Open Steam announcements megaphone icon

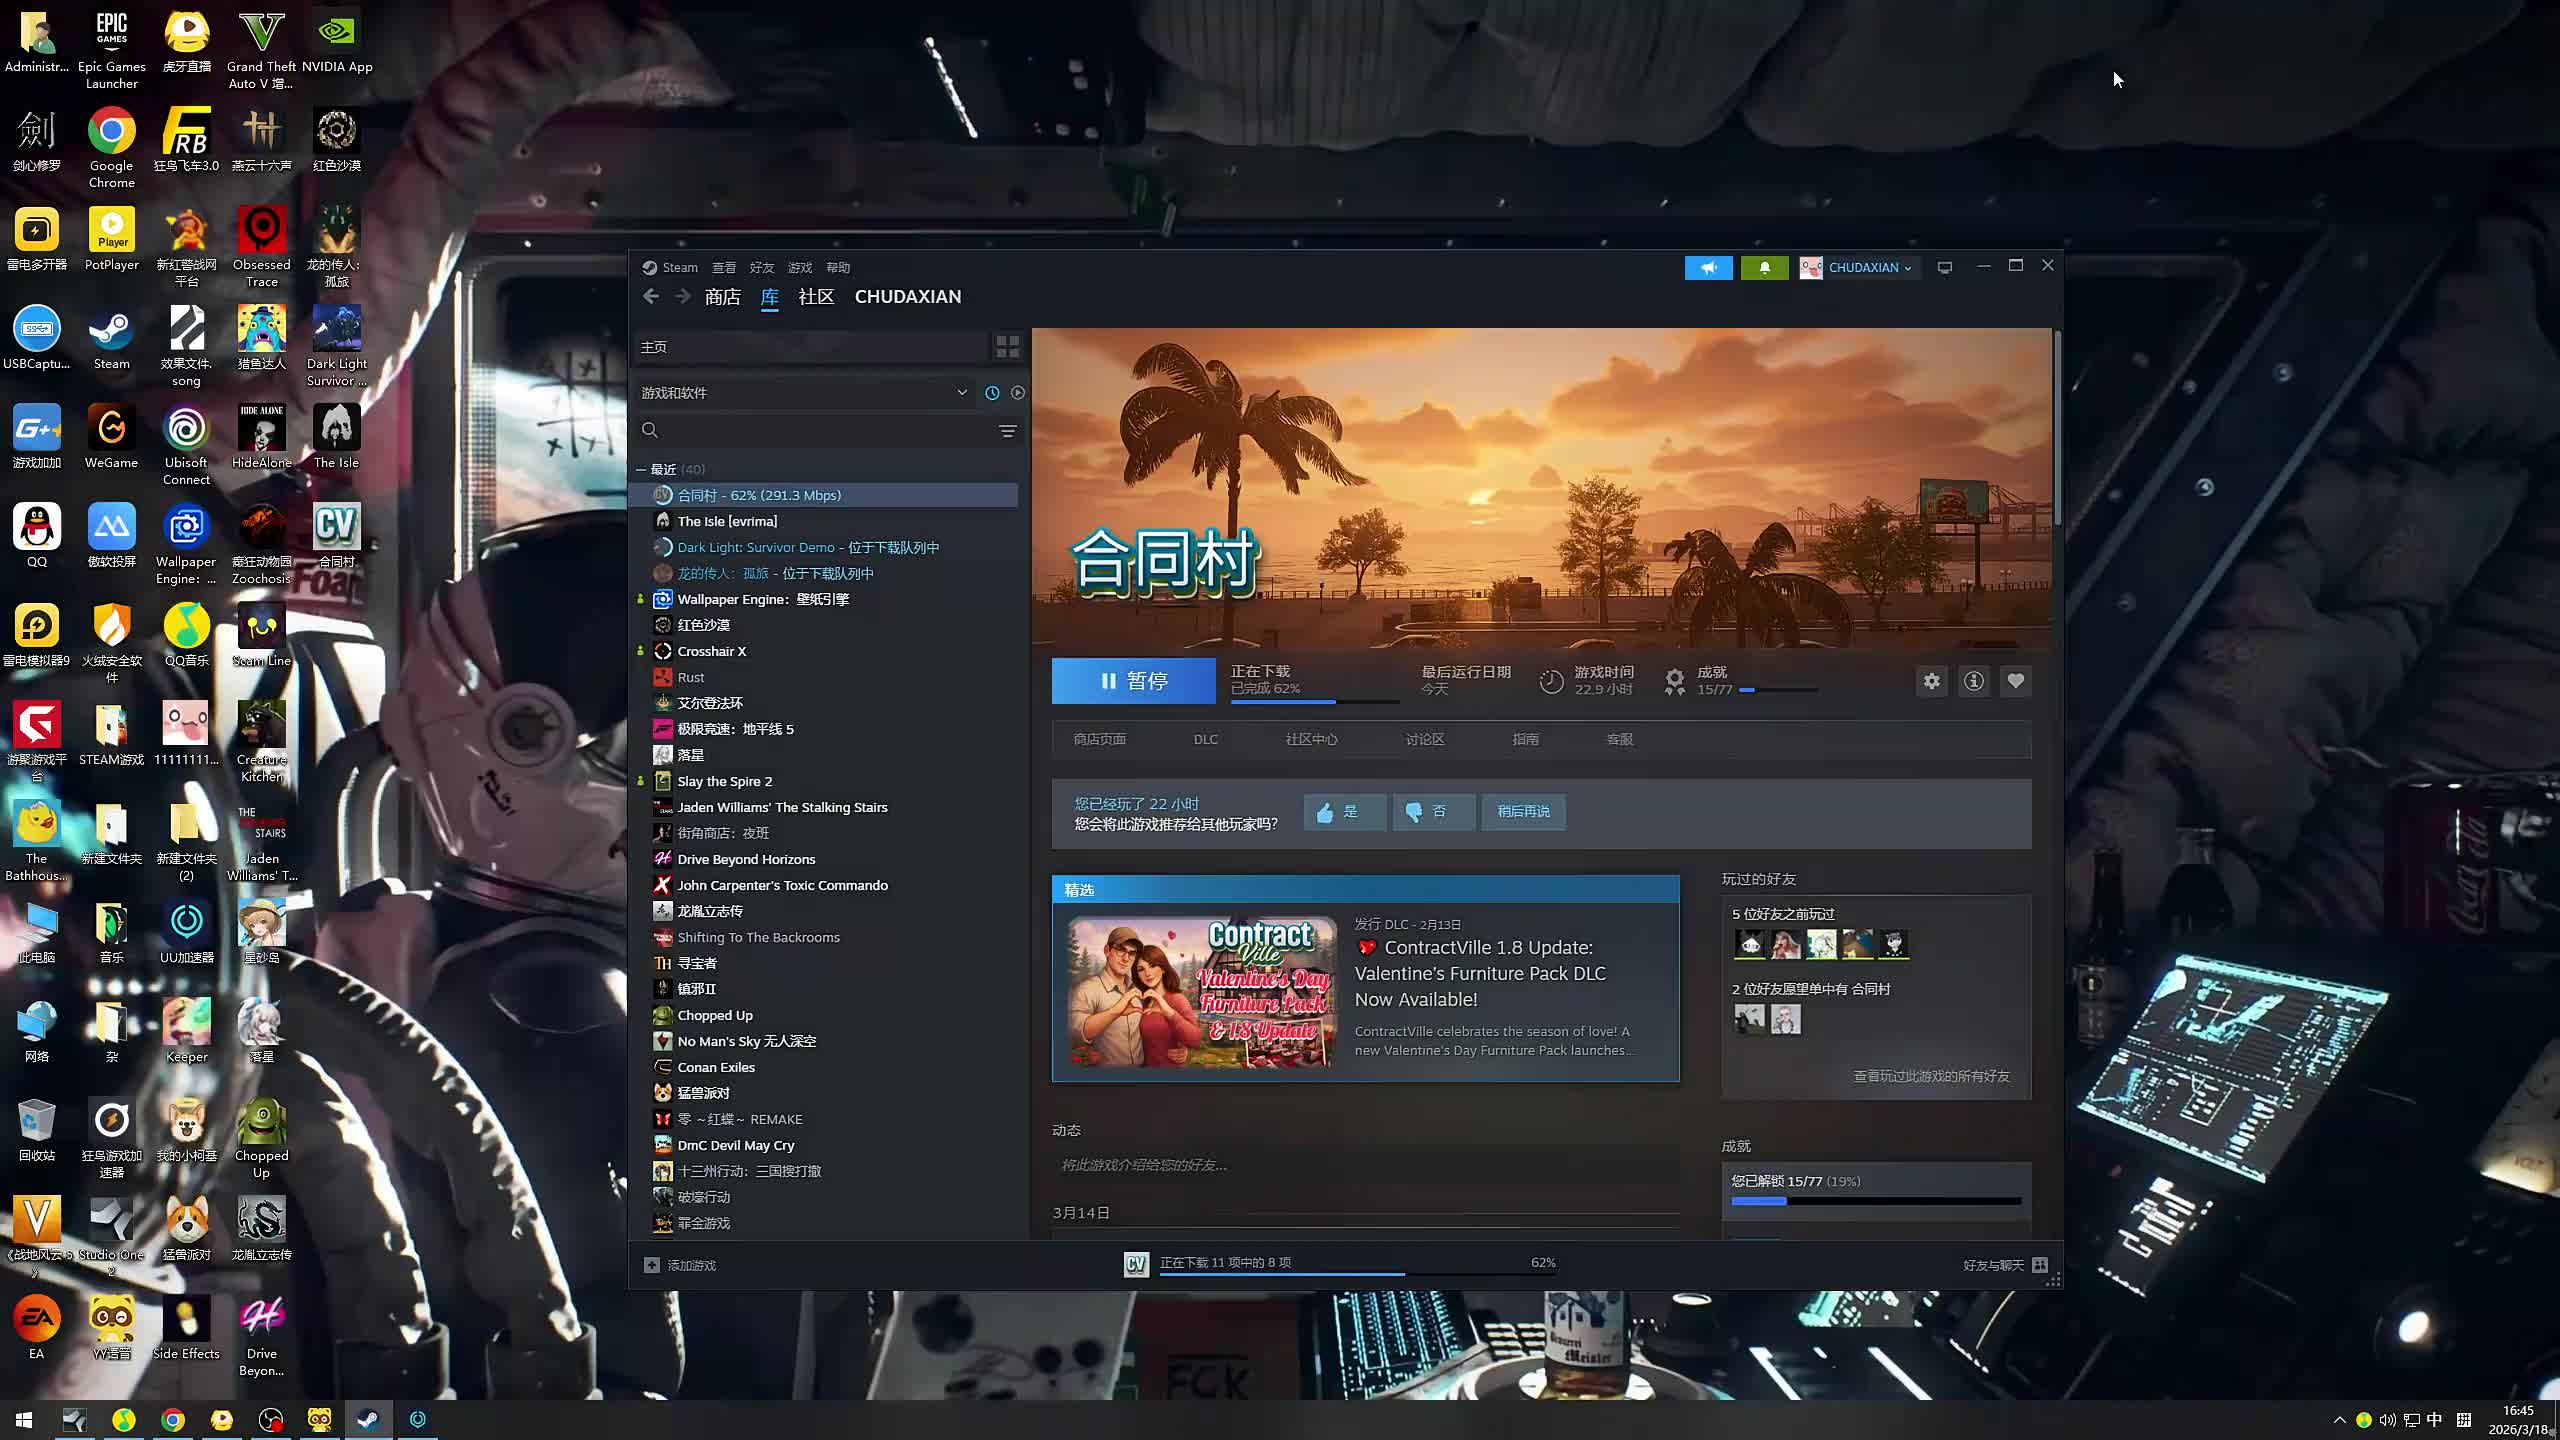pyautogui.click(x=1708, y=268)
